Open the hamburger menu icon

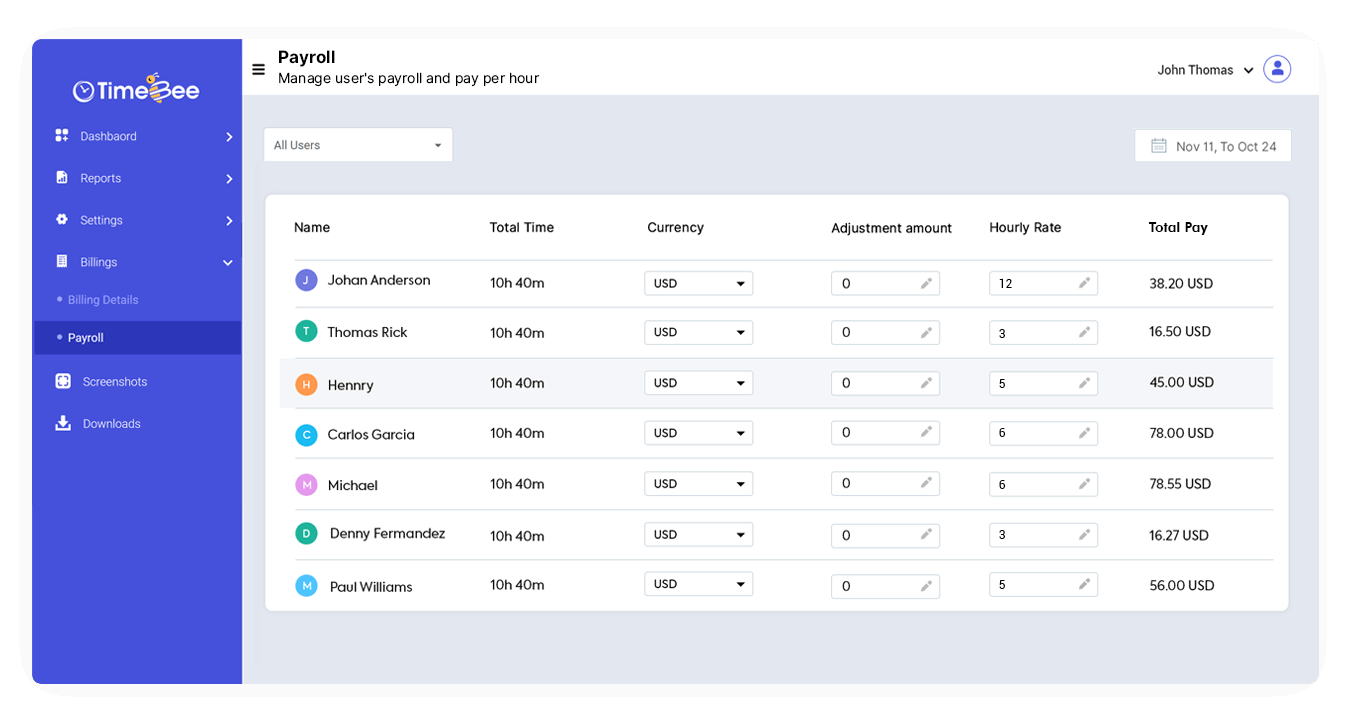(x=258, y=68)
